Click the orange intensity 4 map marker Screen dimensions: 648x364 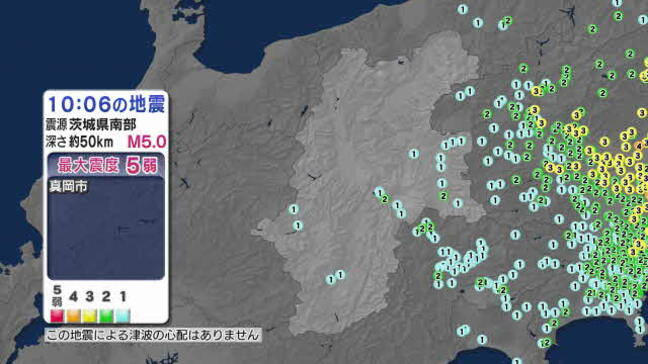tap(639, 146)
